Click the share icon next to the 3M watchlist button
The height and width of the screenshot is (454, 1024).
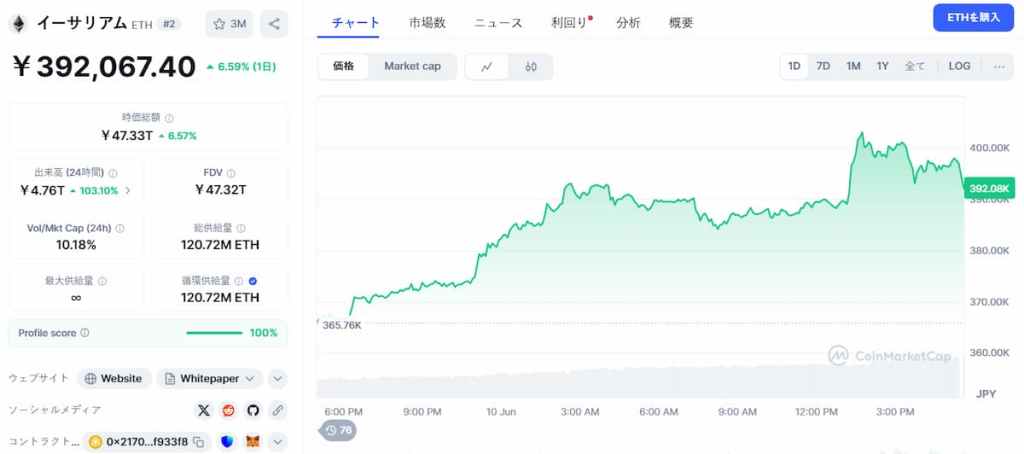point(274,24)
